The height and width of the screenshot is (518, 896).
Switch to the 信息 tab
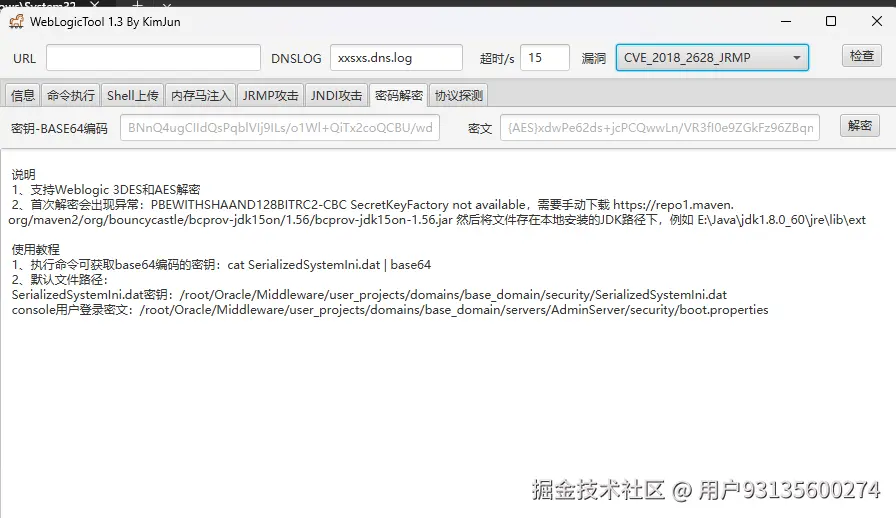coord(23,95)
